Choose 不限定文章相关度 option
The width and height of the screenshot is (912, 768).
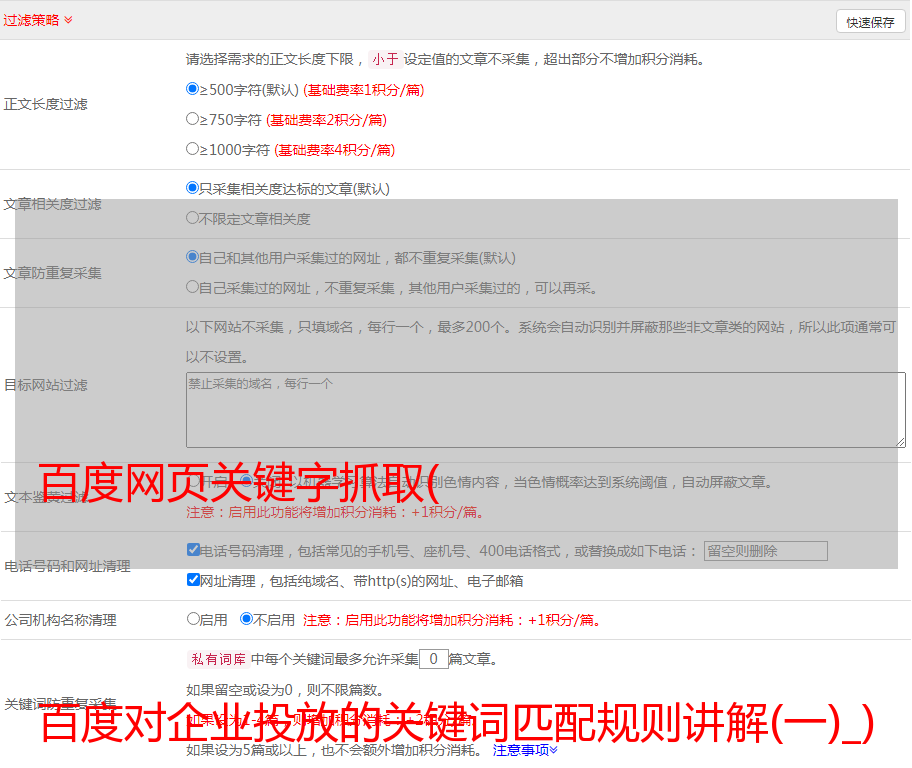[192, 218]
